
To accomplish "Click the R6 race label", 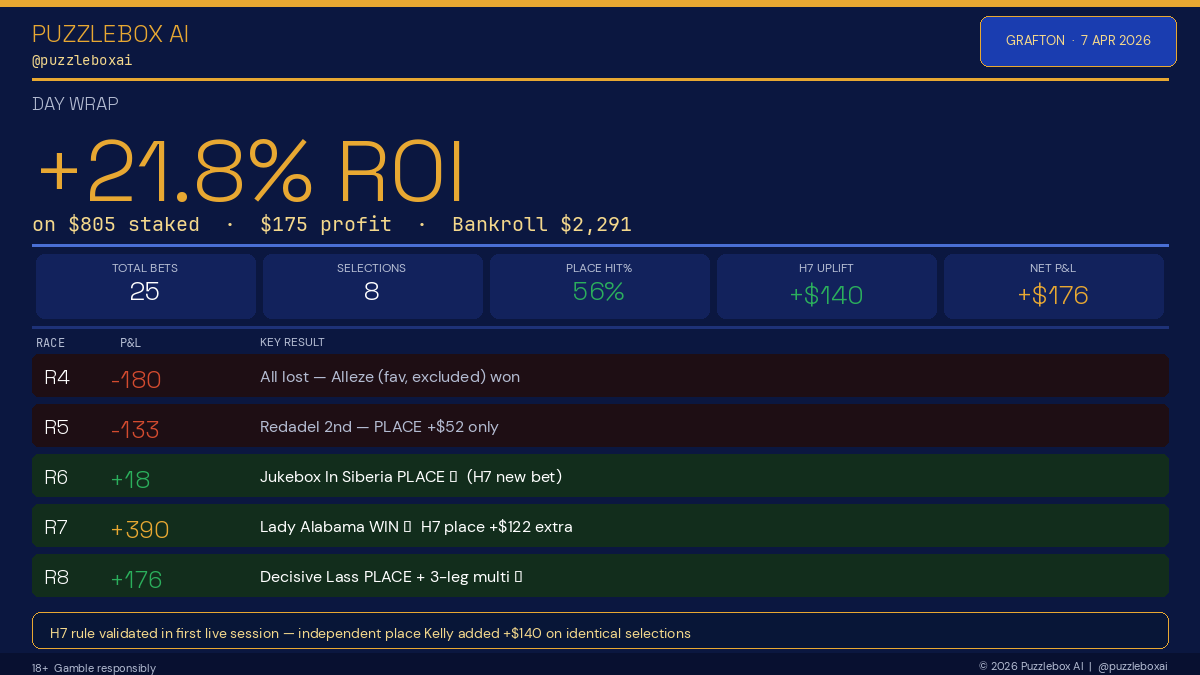I will (x=57, y=477).
